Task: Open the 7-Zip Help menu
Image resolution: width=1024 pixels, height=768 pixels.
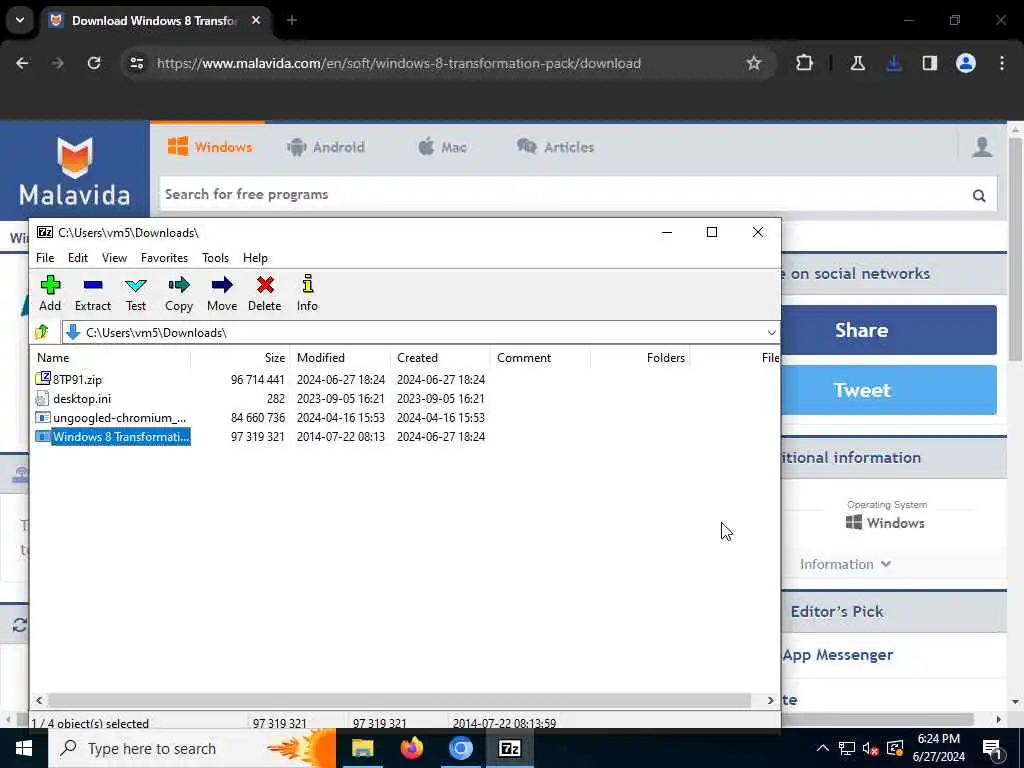Action: (x=255, y=258)
